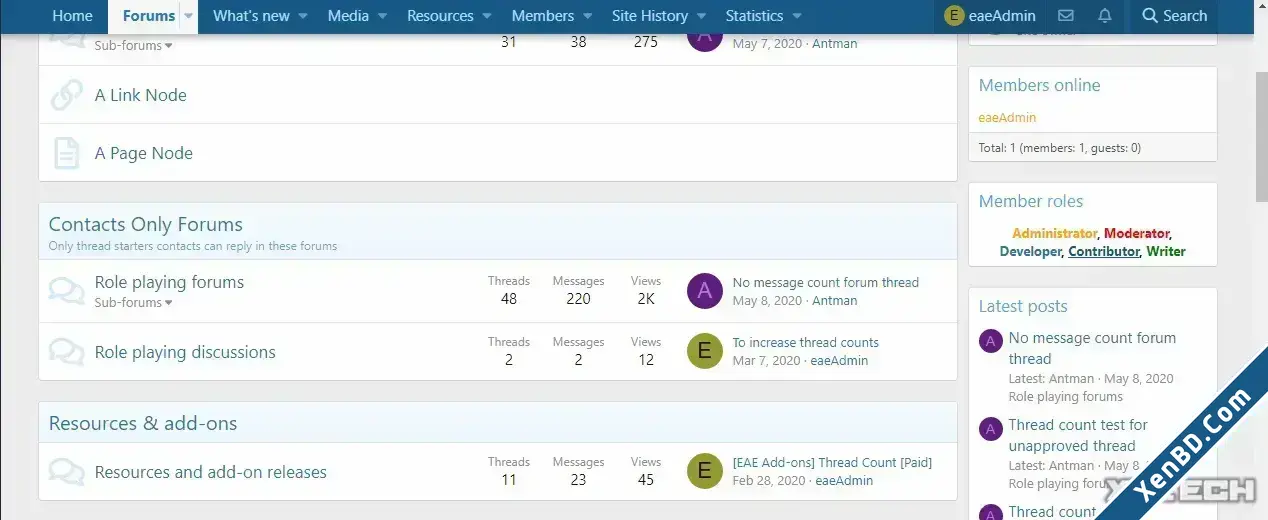The height and width of the screenshot is (520, 1268).
Task: Click the A Page Node document icon
Action: pyautogui.click(x=67, y=153)
